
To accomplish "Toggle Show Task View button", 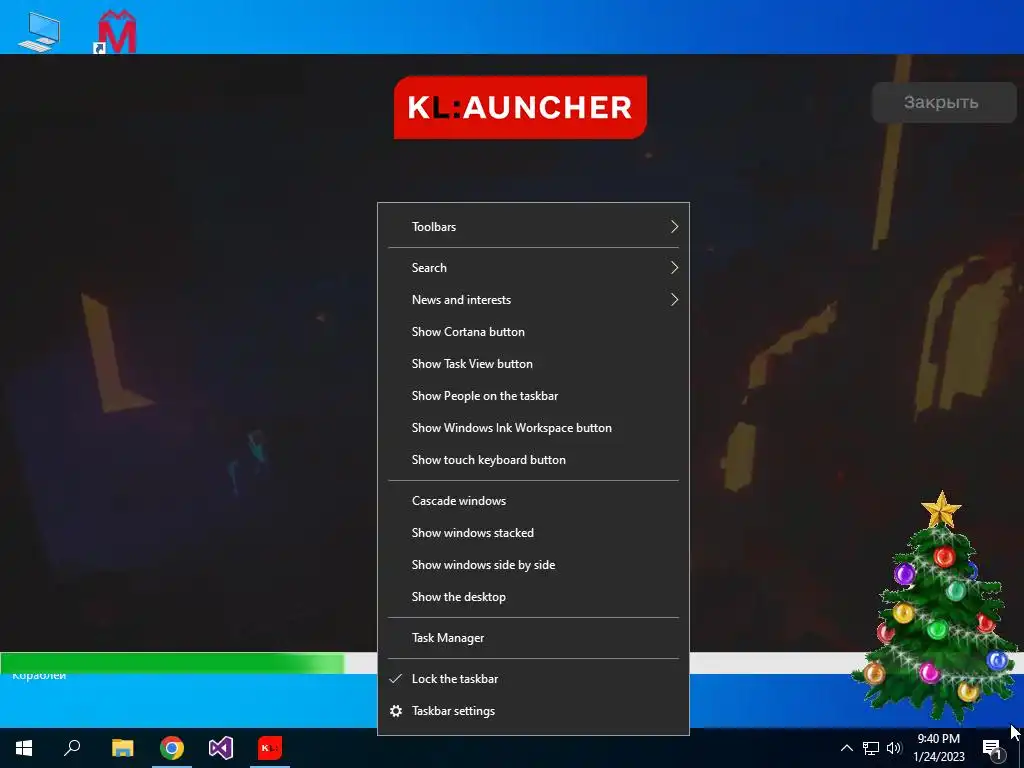I will 534,364.
